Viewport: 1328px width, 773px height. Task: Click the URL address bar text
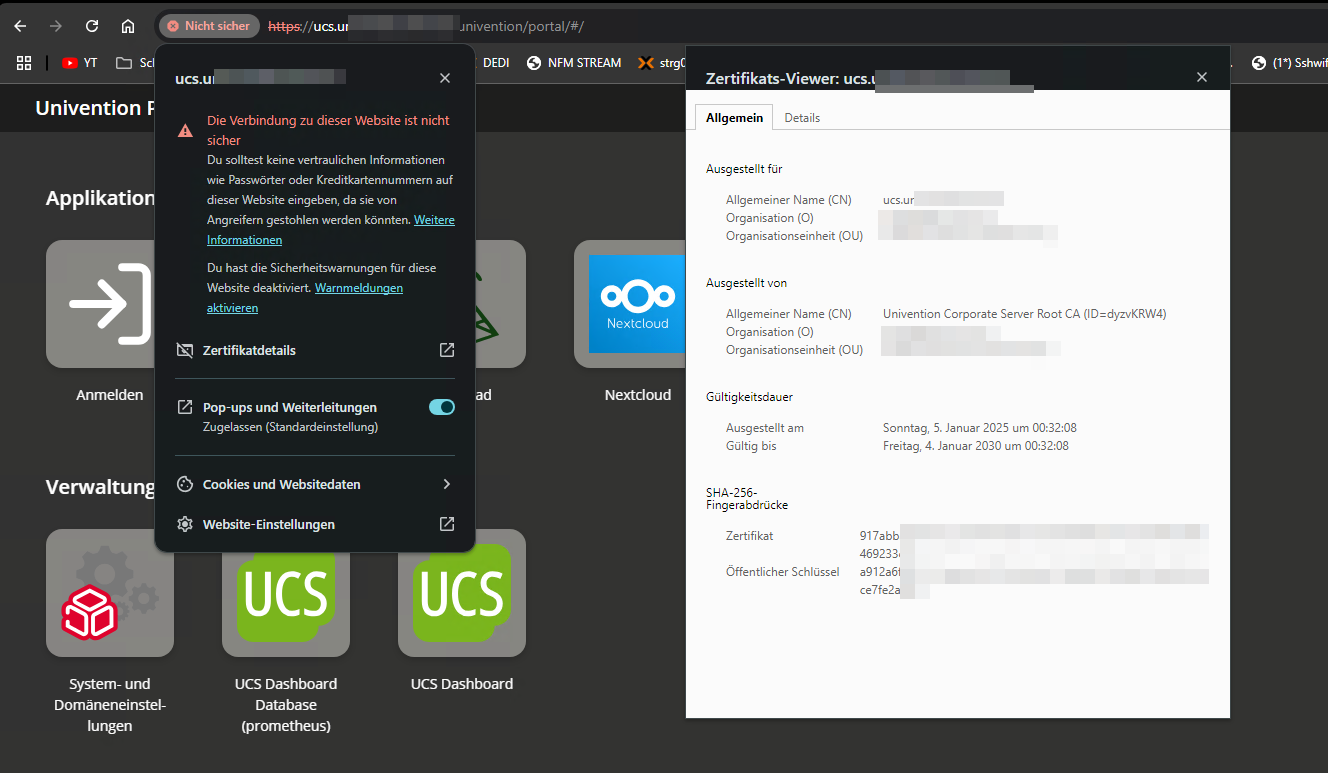pyautogui.click(x=426, y=26)
